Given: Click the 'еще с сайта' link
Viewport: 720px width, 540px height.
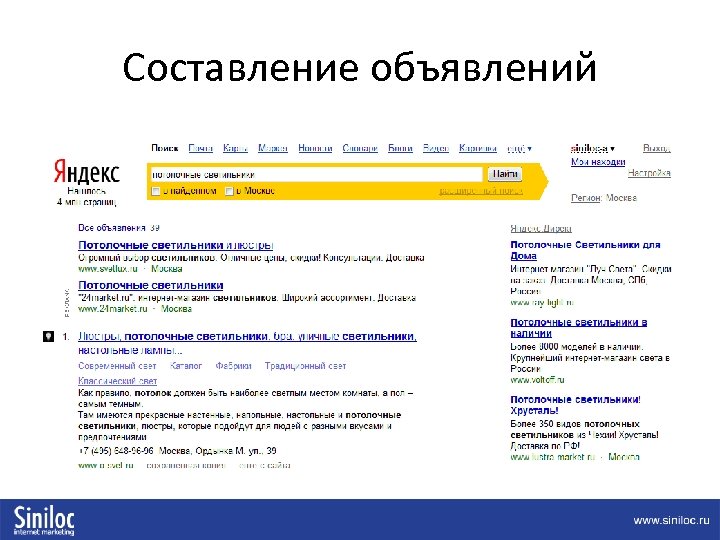Looking at the screenshot, I should (x=264, y=466).
